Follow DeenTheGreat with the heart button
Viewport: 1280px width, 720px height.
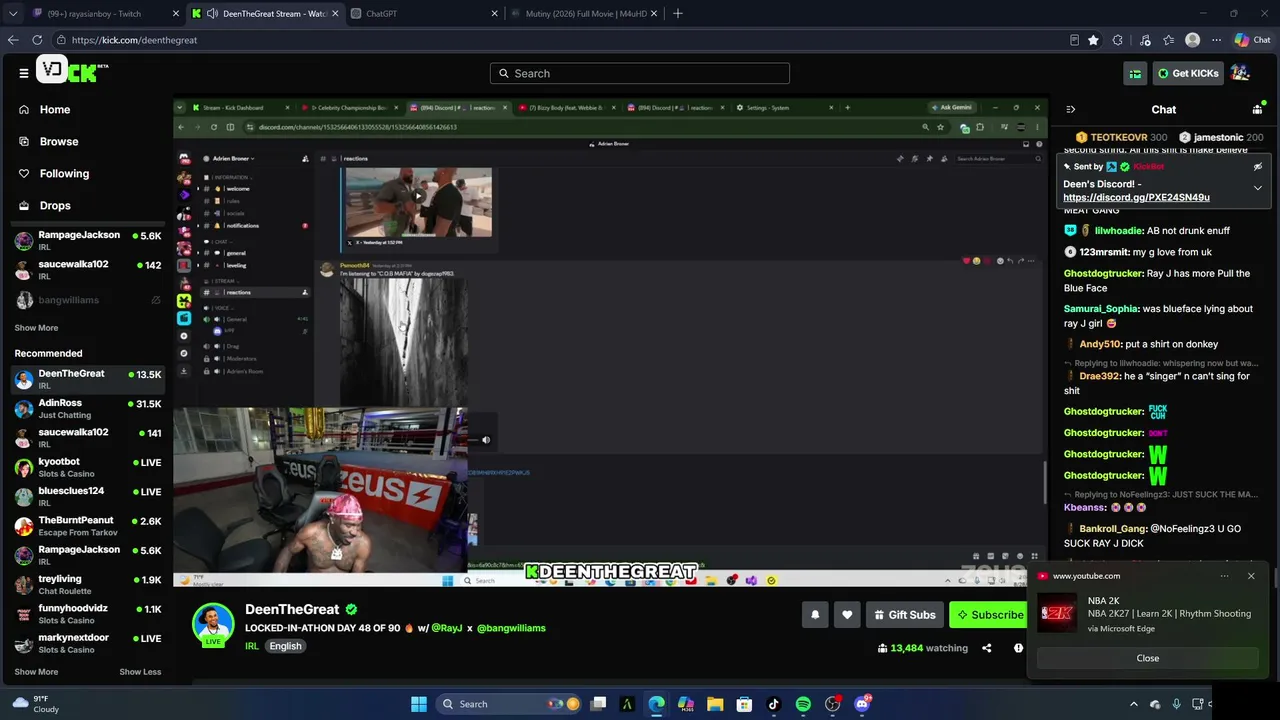tap(847, 615)
